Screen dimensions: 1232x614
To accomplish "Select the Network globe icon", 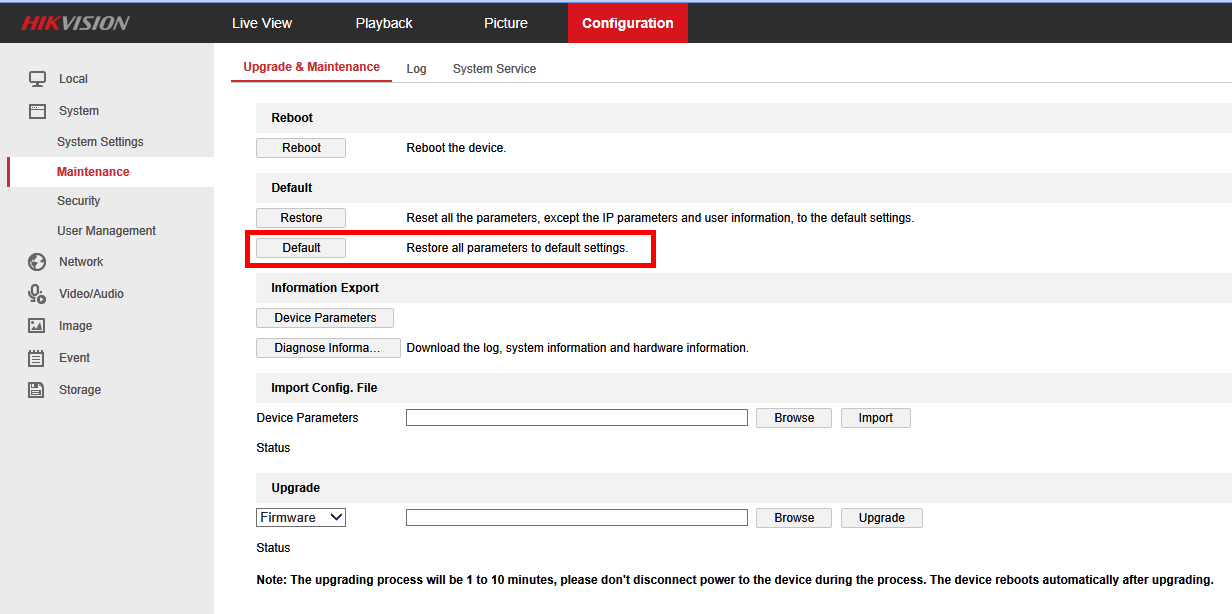I will coord(37,261).
